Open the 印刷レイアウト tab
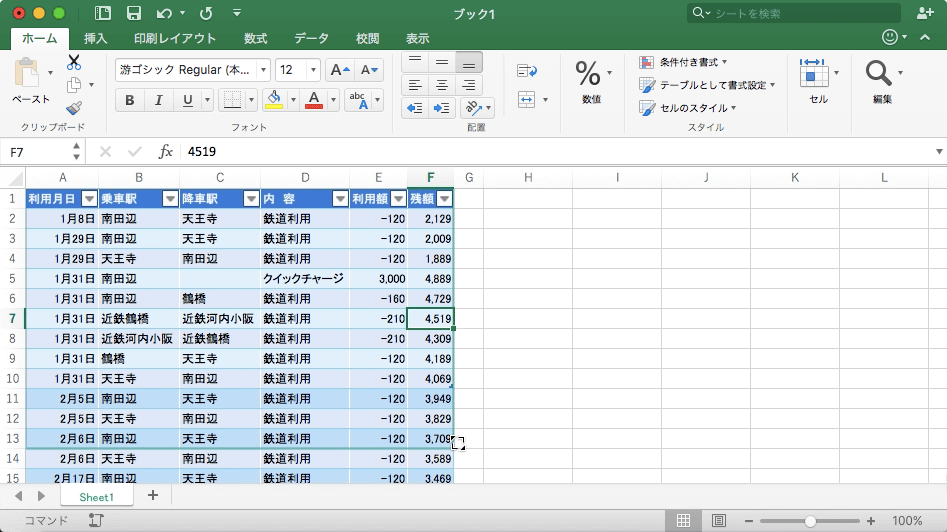The image size is (947, 532). pos(175,39)
